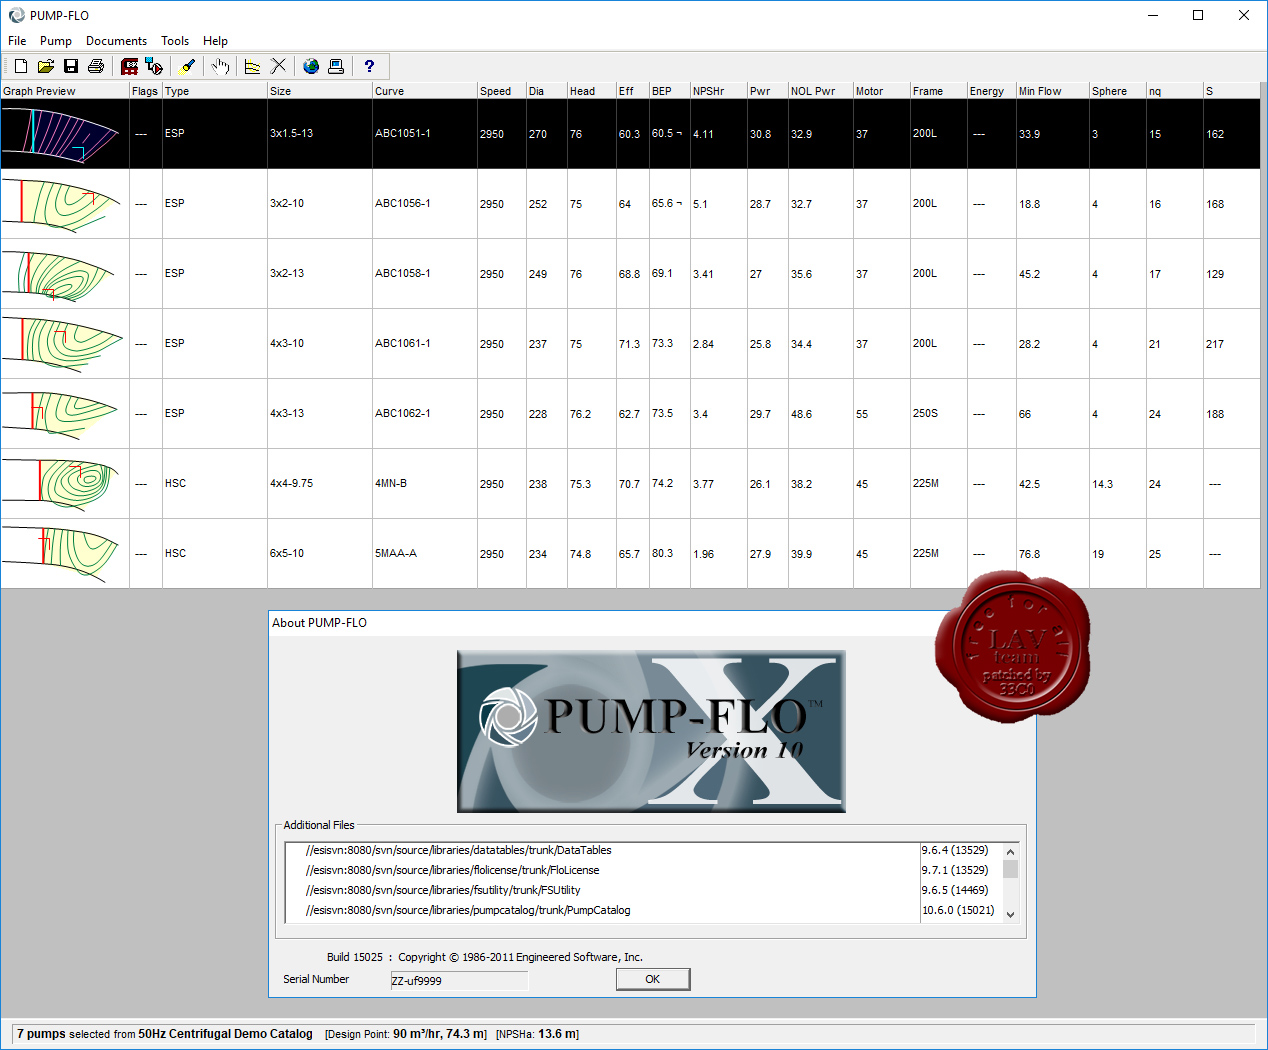1268x1050 pixels.
Task: Select the hand pointer toolbar icon
Action: [220, 66]
